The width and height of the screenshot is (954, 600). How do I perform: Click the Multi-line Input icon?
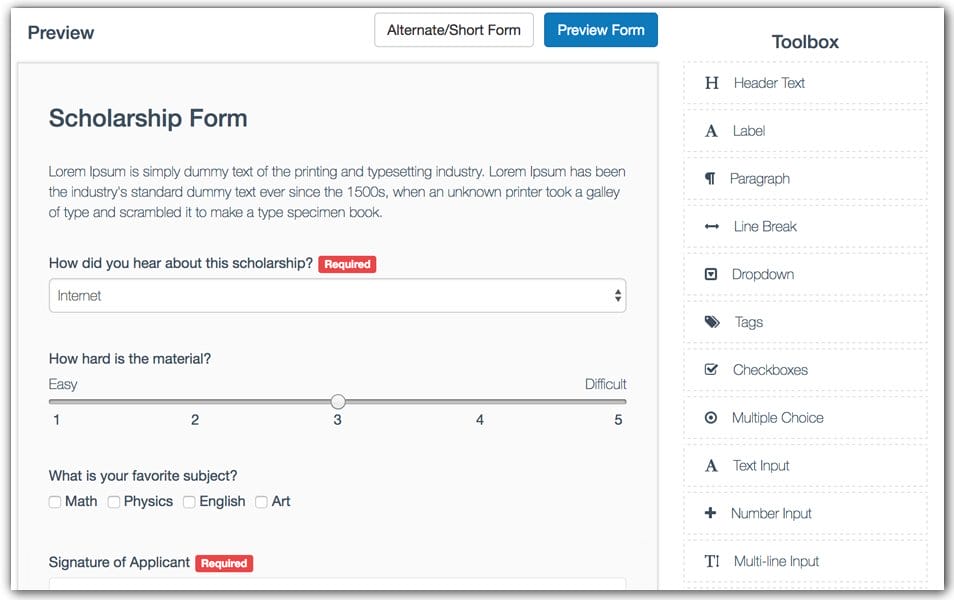coord(711,561)
